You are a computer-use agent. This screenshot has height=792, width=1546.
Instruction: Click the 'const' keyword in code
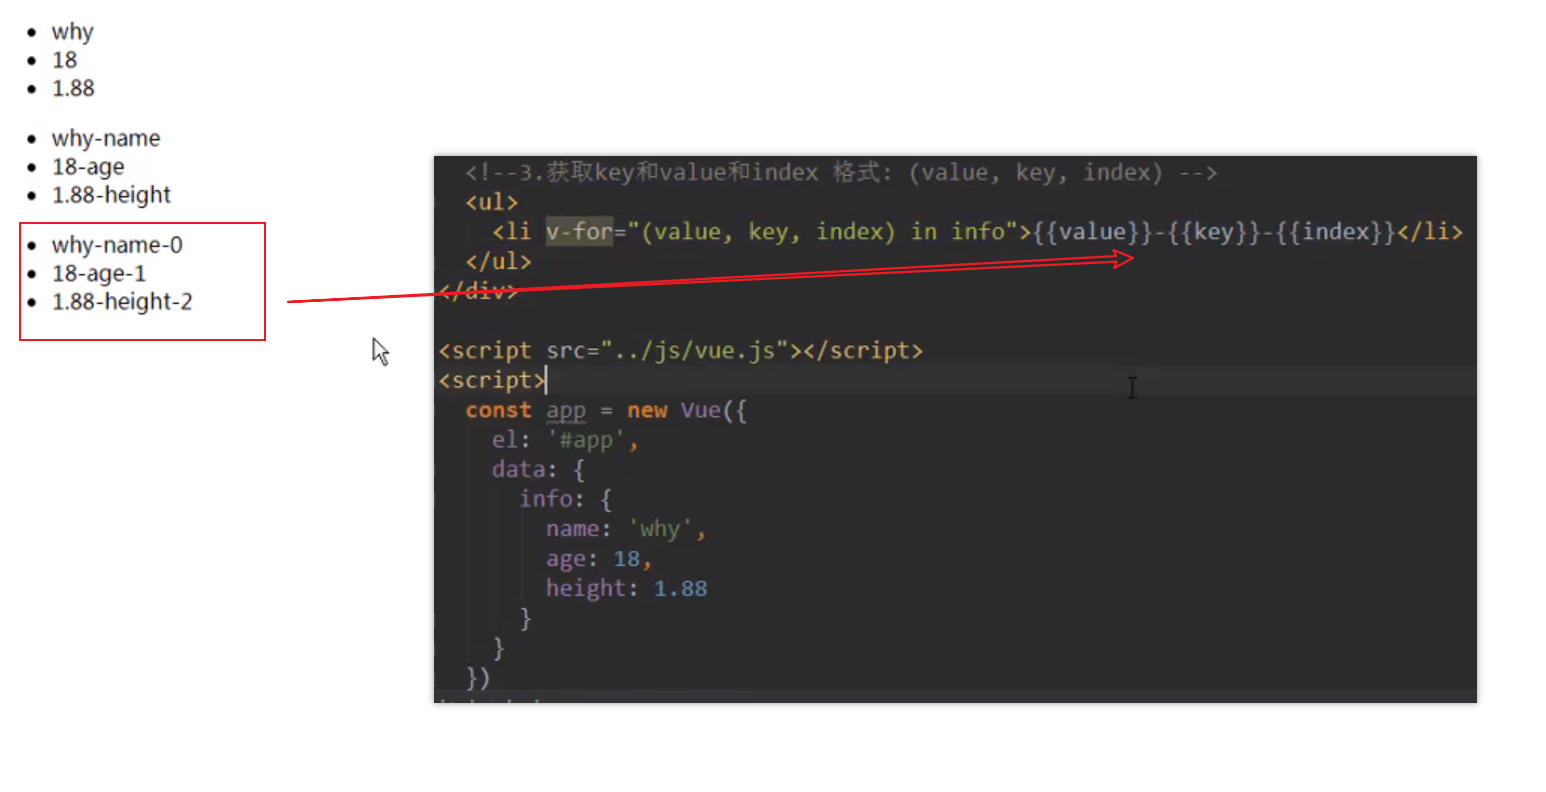tap(498, 410)
